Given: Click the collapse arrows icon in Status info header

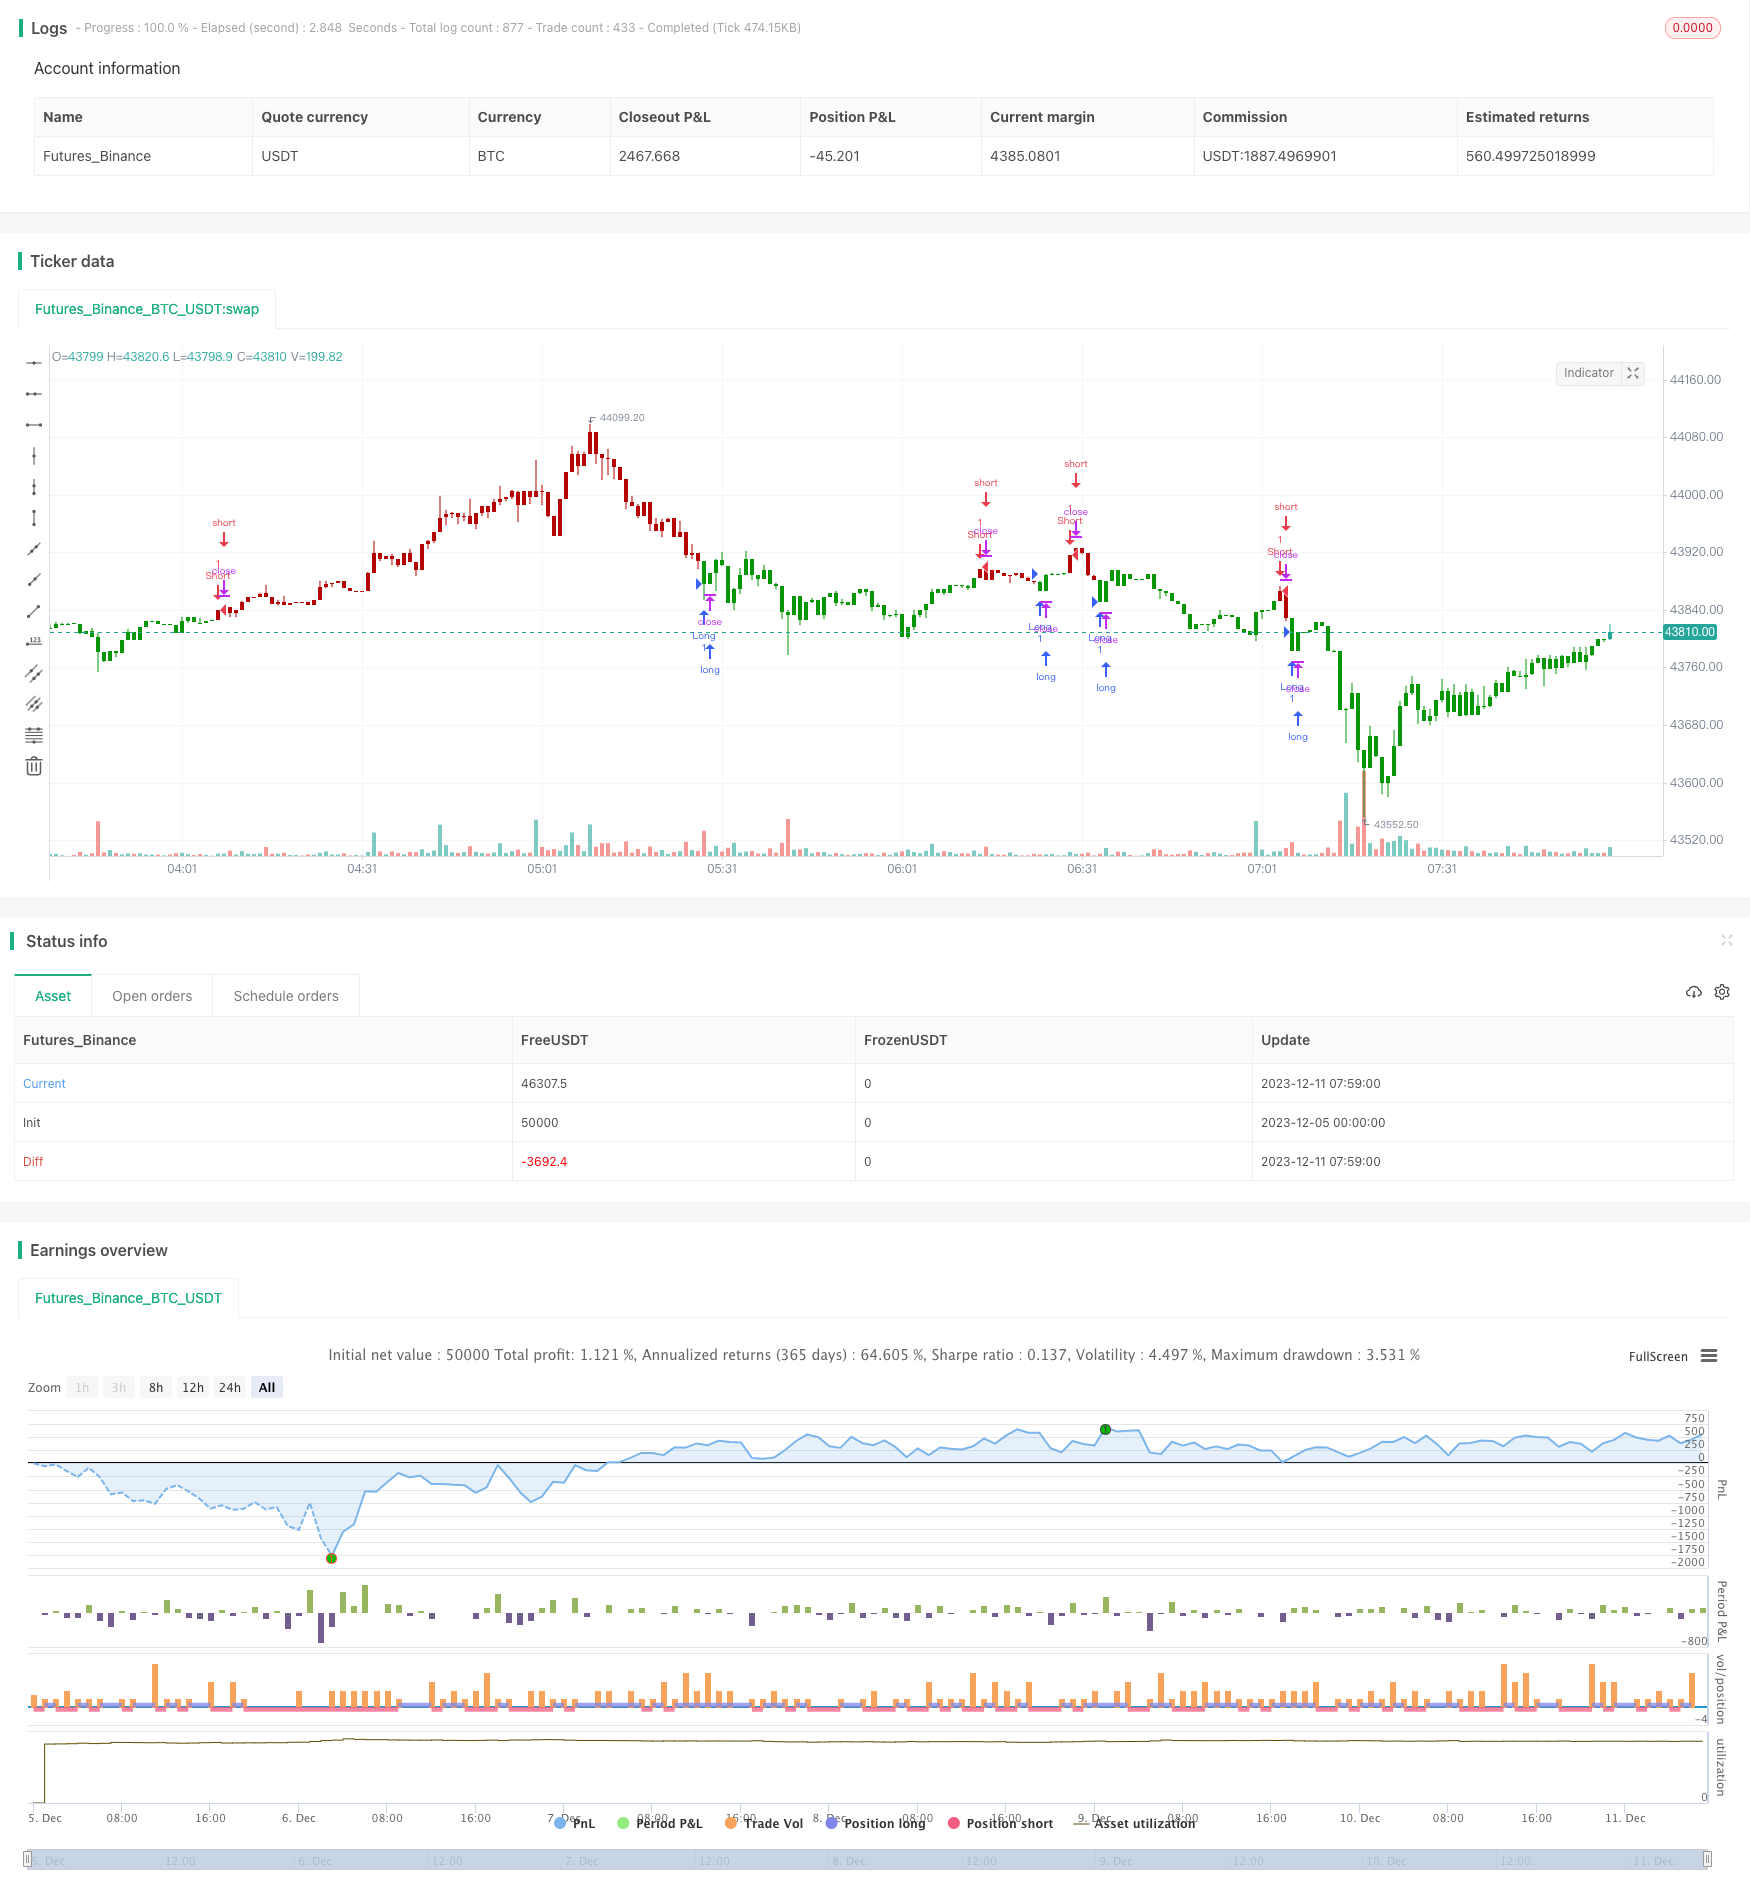Looking at the screenshot, I should point(1726,940).
